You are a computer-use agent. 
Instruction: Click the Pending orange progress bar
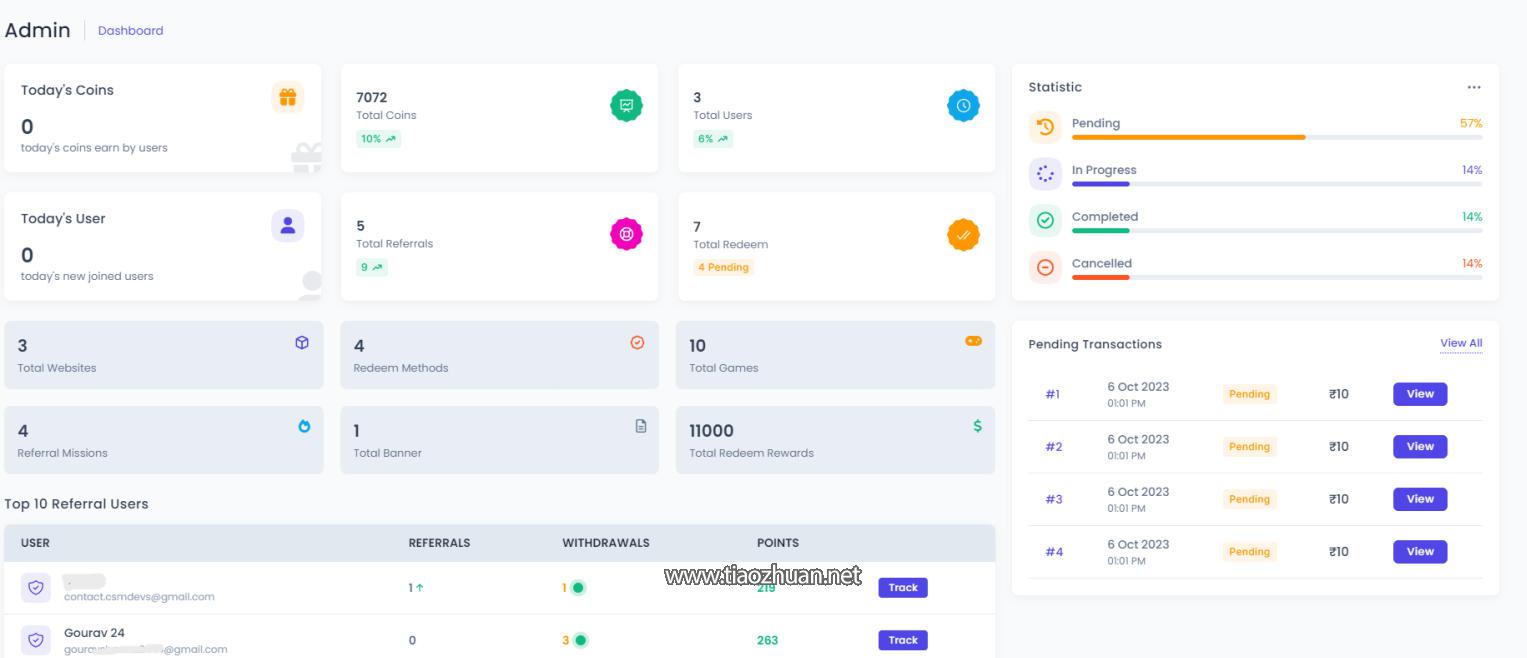pos(1189,137)
